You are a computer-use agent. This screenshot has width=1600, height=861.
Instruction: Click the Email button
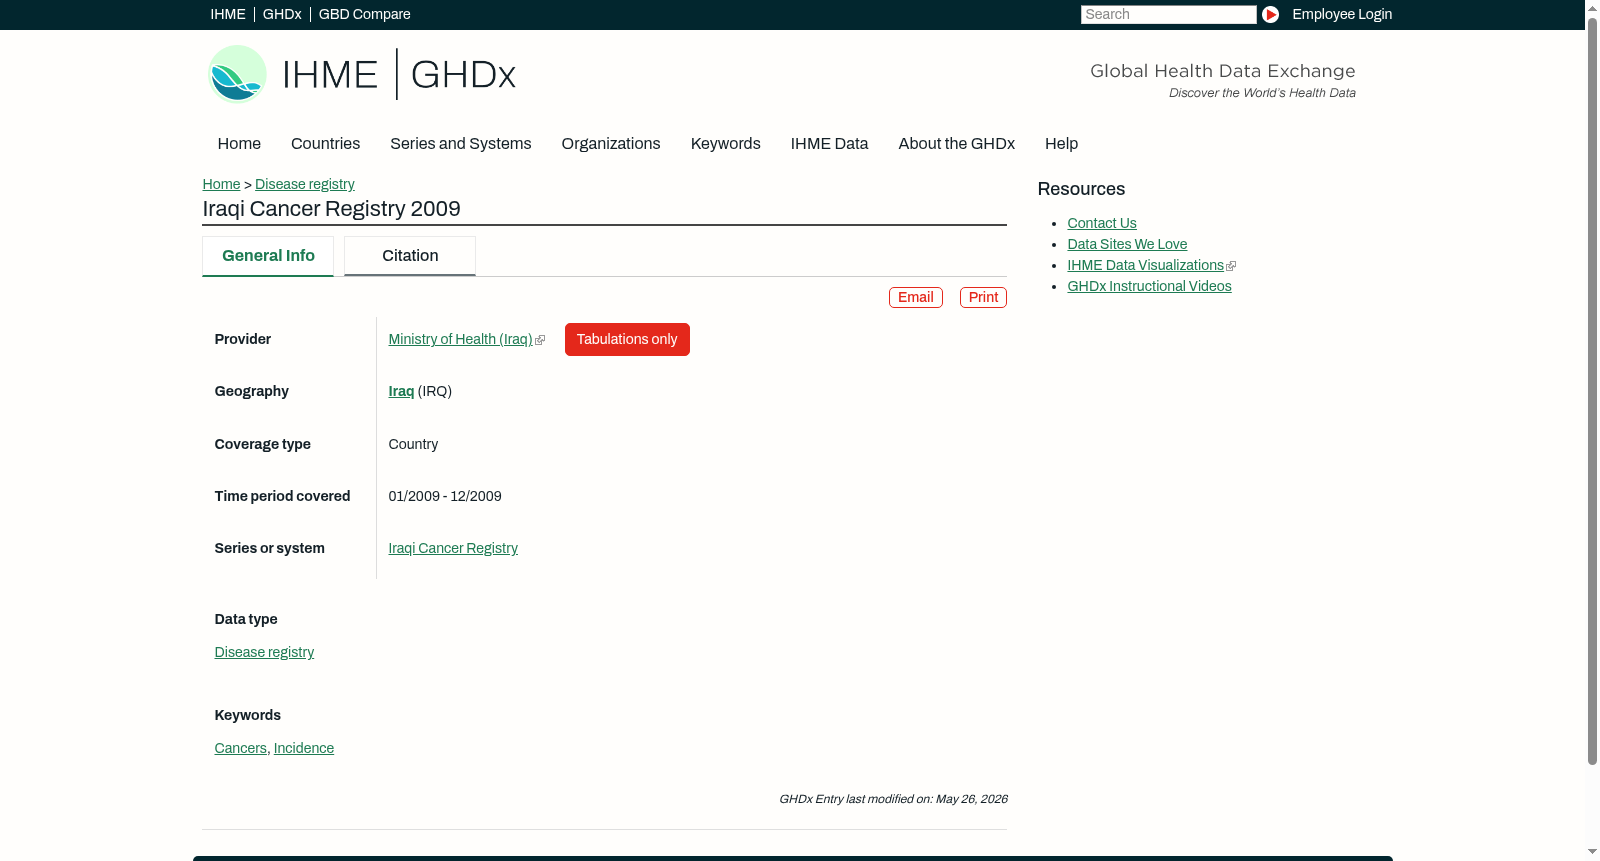click(916, 297)
